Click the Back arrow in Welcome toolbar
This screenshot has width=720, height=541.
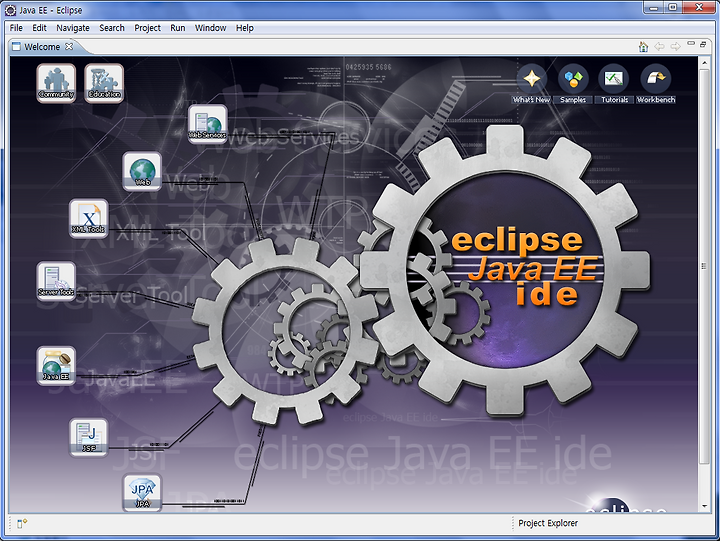659,46
